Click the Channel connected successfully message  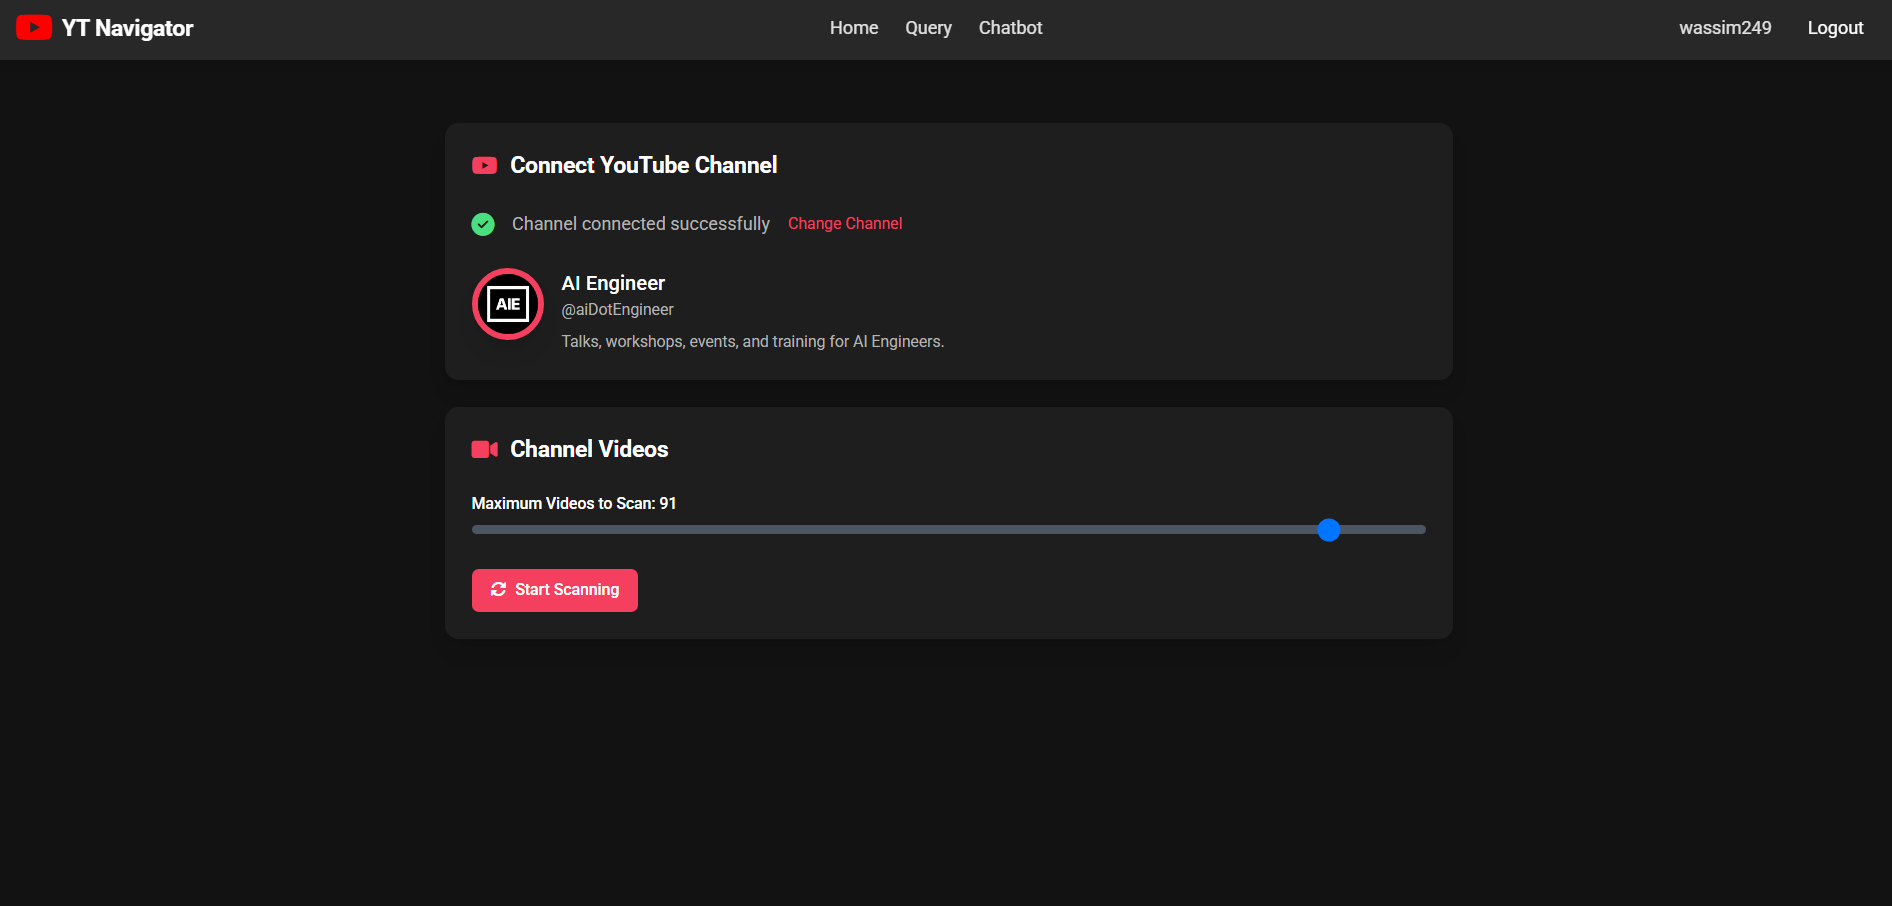coord(641,224)
